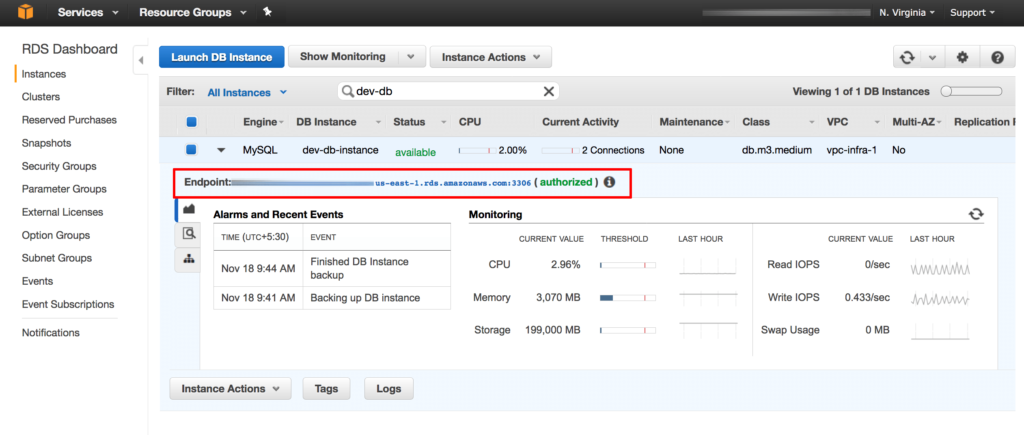The width and height of the screenshot is (1024, 435).
Task: Sort by the Maintenance column header
Action: click(695, 122)
